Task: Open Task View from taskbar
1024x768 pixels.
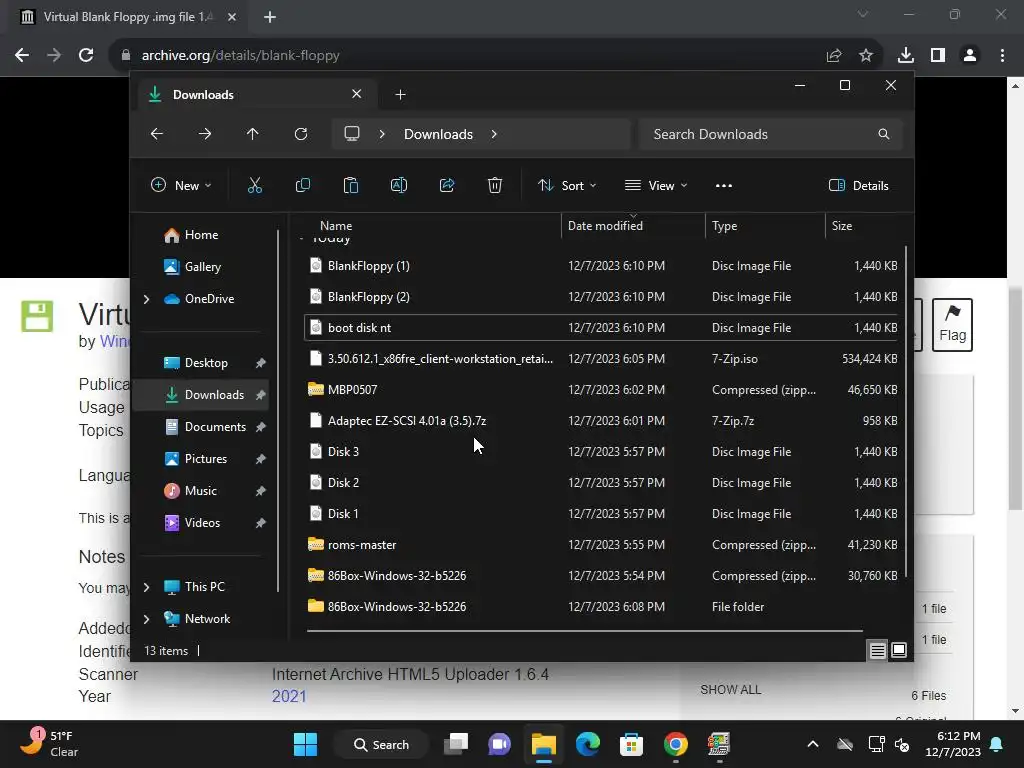Action: click(x=456, y=744)
